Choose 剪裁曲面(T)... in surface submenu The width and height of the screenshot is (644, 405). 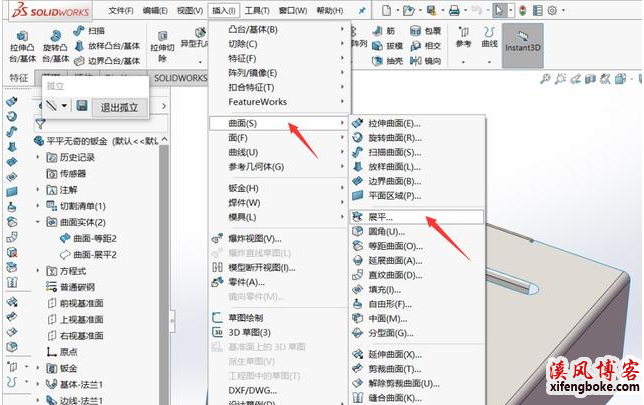(417, 369)
